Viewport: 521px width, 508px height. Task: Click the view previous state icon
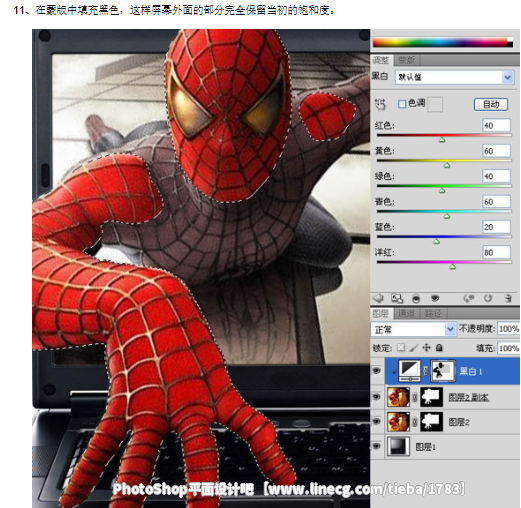(x=469, y=298)
